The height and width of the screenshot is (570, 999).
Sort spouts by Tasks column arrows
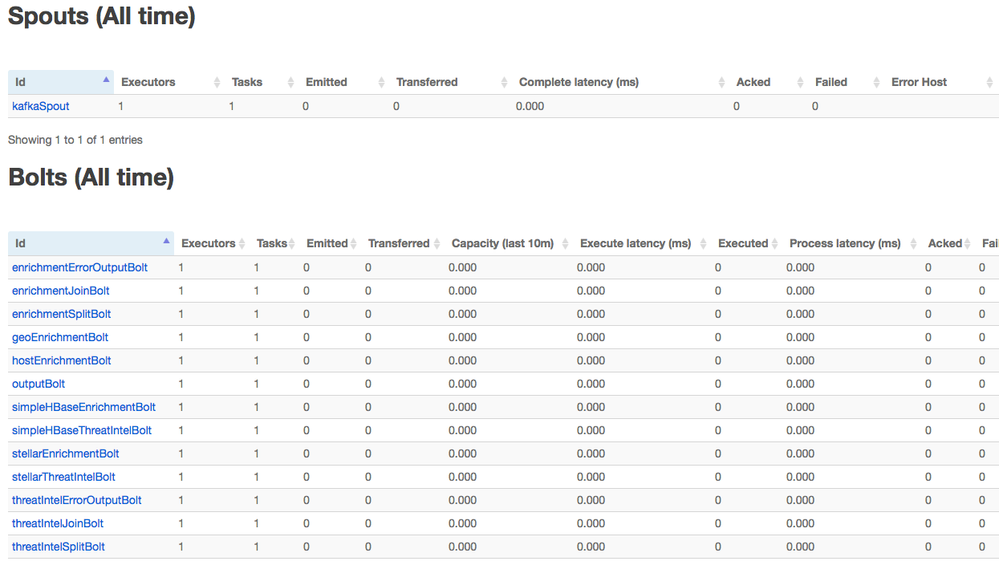[291, 82]
